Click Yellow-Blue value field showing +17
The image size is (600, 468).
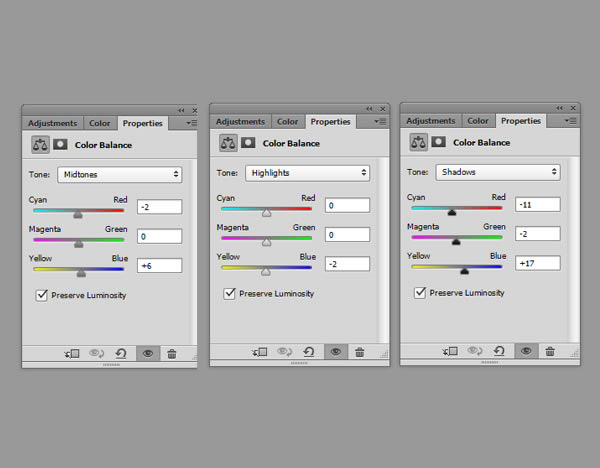pyautogui.click(x=538, y=263)
